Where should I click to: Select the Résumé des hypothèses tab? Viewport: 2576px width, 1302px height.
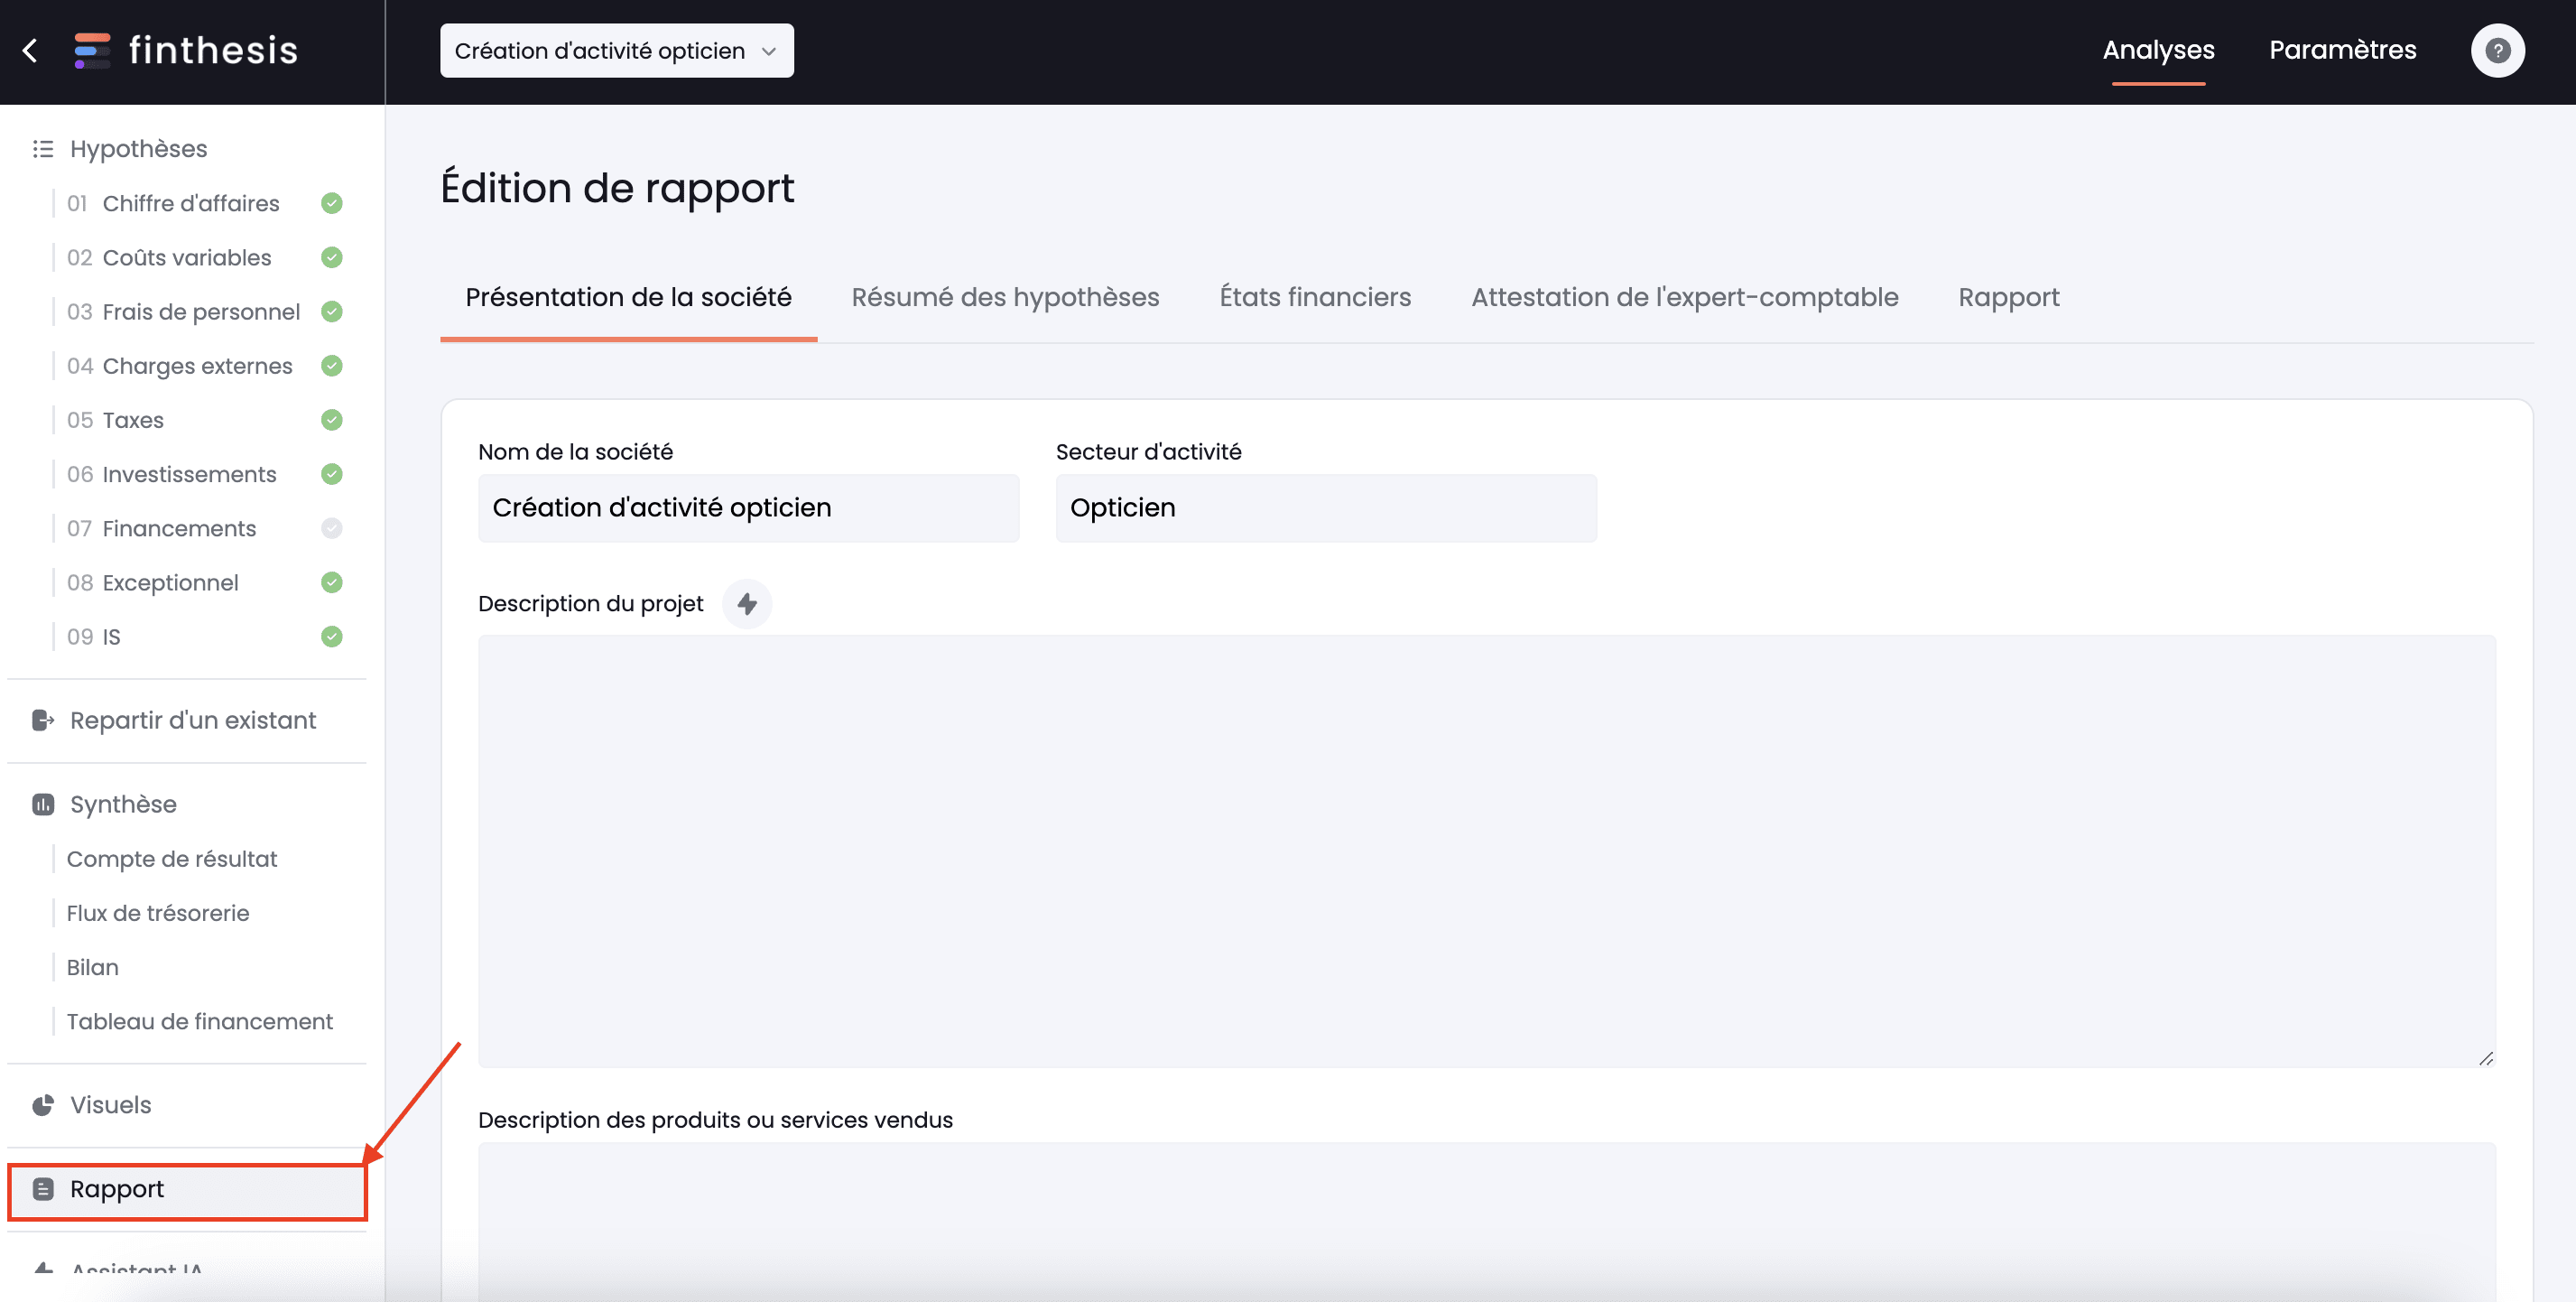pyautogui.click(x=1005, y=297)
